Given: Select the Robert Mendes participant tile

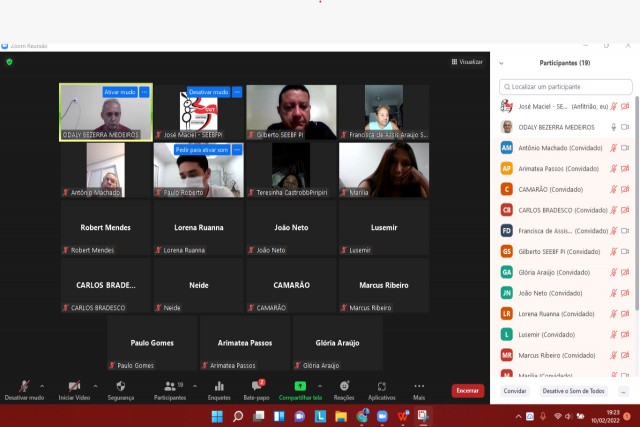Looking at the screenshot, I should point(106,228).
